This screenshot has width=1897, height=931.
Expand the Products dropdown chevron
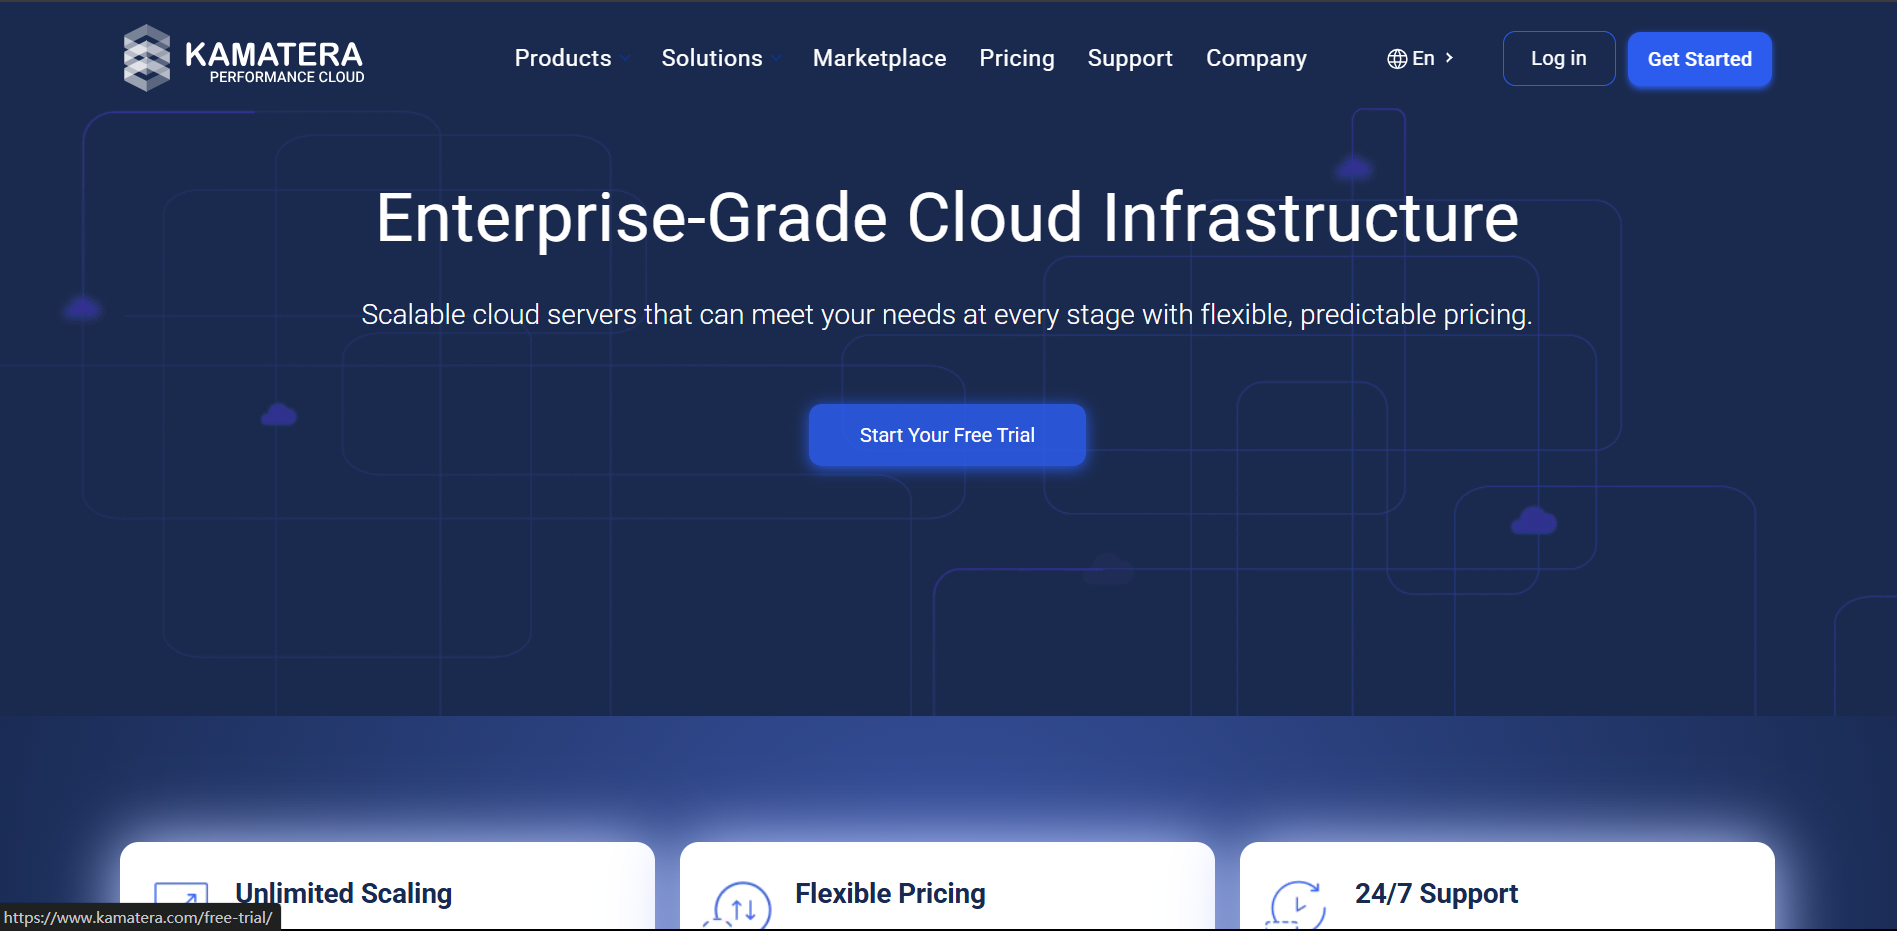[x=625, y=59]
